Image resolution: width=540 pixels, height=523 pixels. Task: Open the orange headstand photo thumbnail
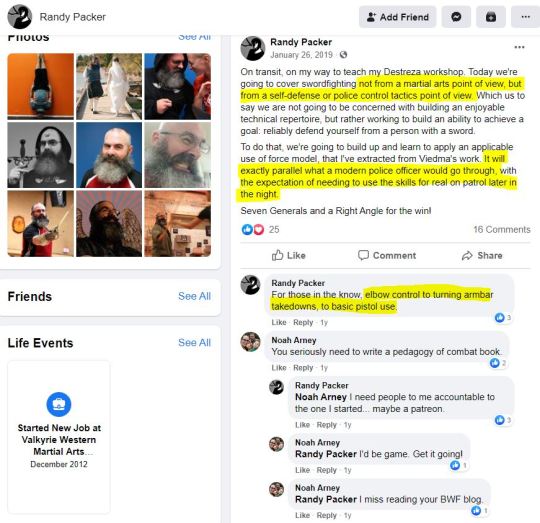[41, 86]
